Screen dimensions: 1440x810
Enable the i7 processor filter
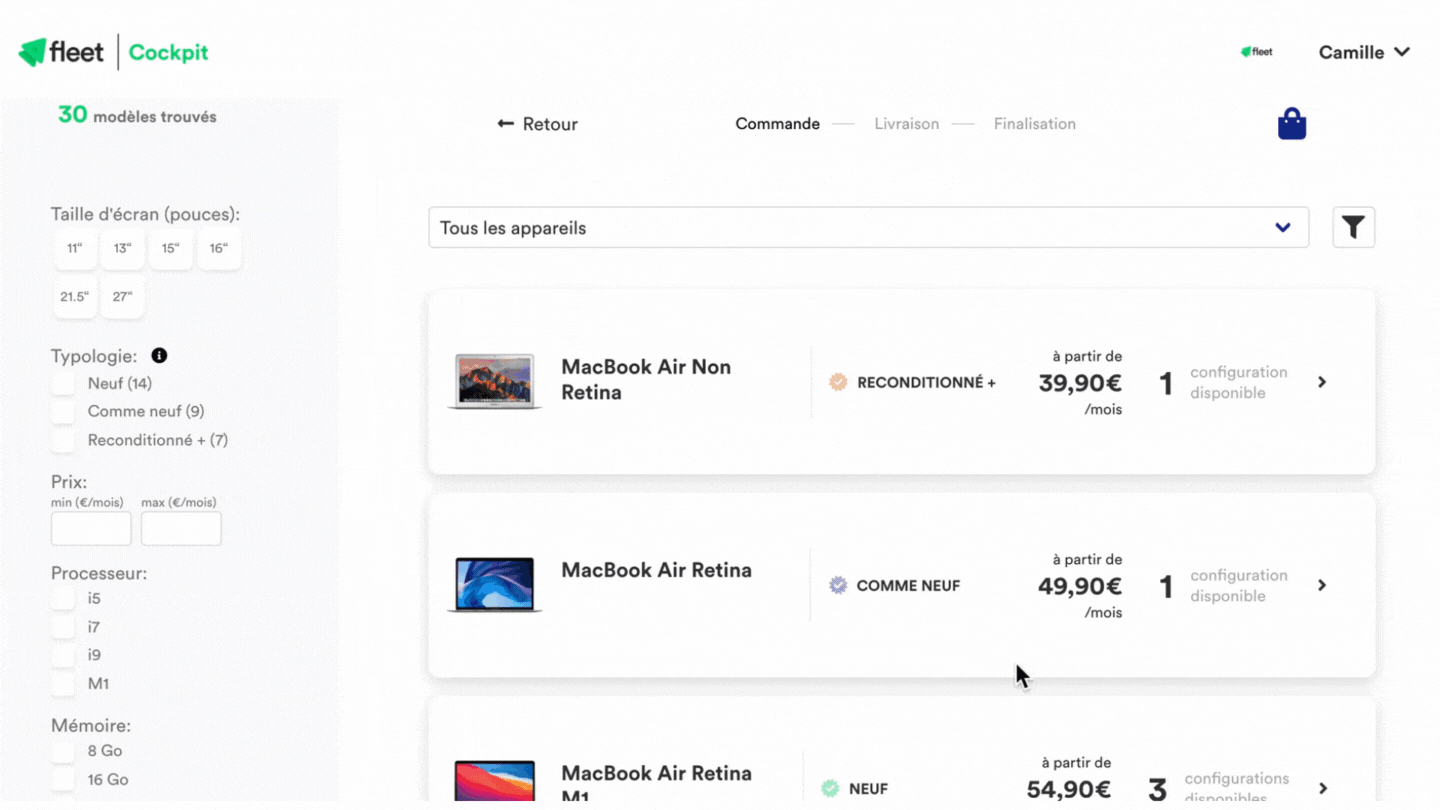pyautogui.click(x=63, y=627)
